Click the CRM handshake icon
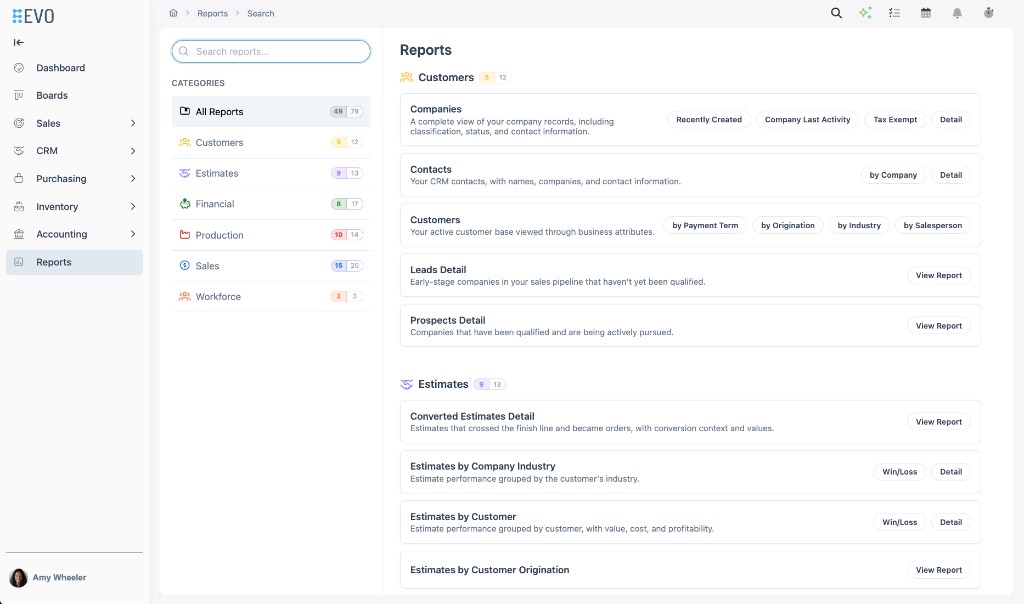Image resolution: width=1024 pixels, height=604 pixels. pos(19,151)
